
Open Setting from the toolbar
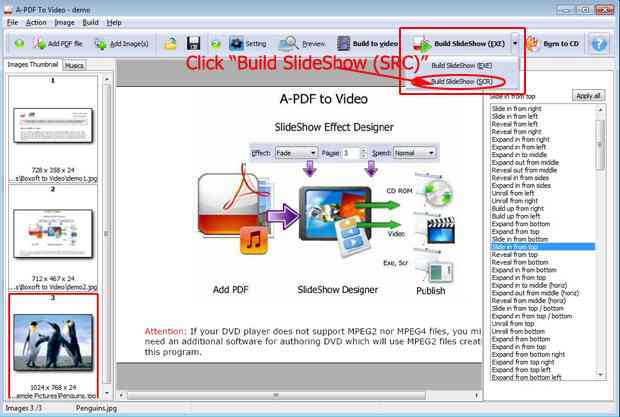[x=248, y=43]
